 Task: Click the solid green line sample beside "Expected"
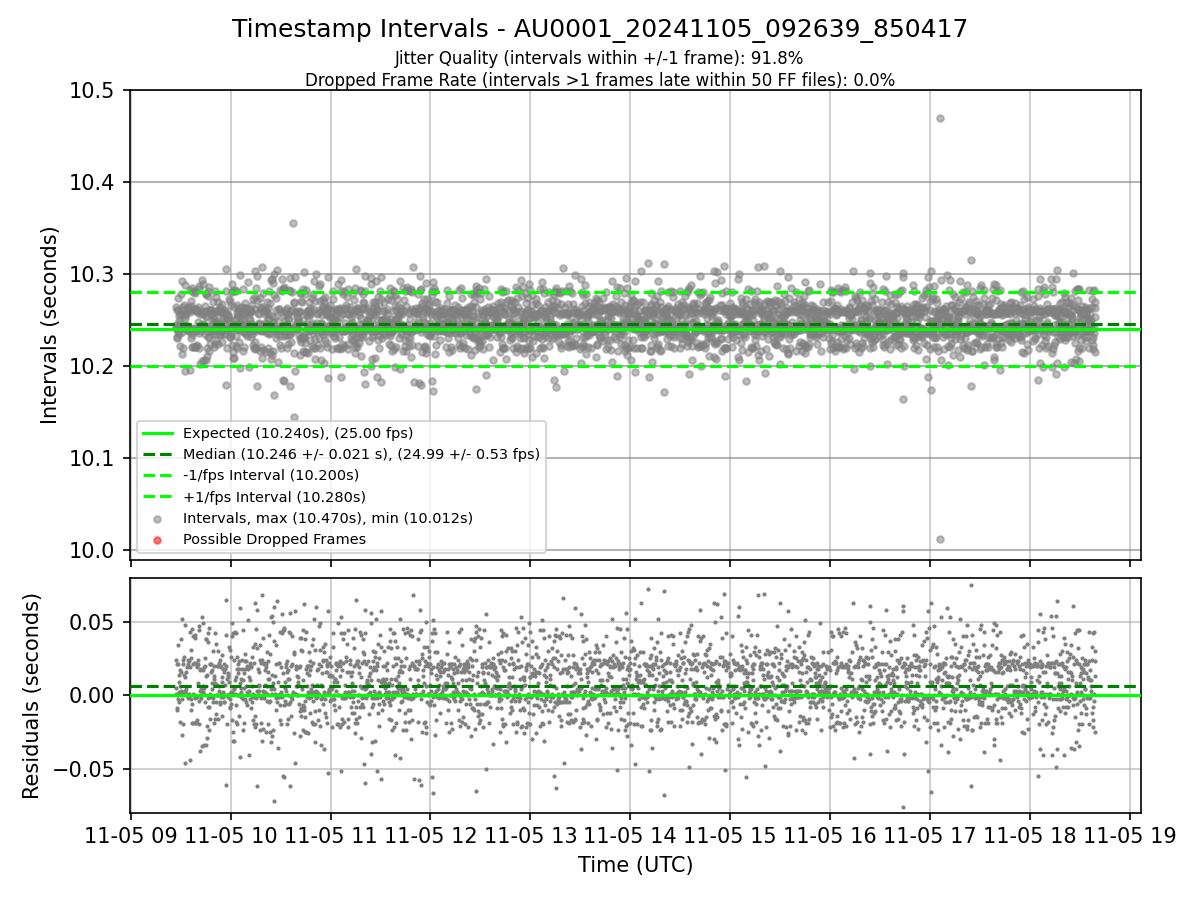click(x=158, y=433)
